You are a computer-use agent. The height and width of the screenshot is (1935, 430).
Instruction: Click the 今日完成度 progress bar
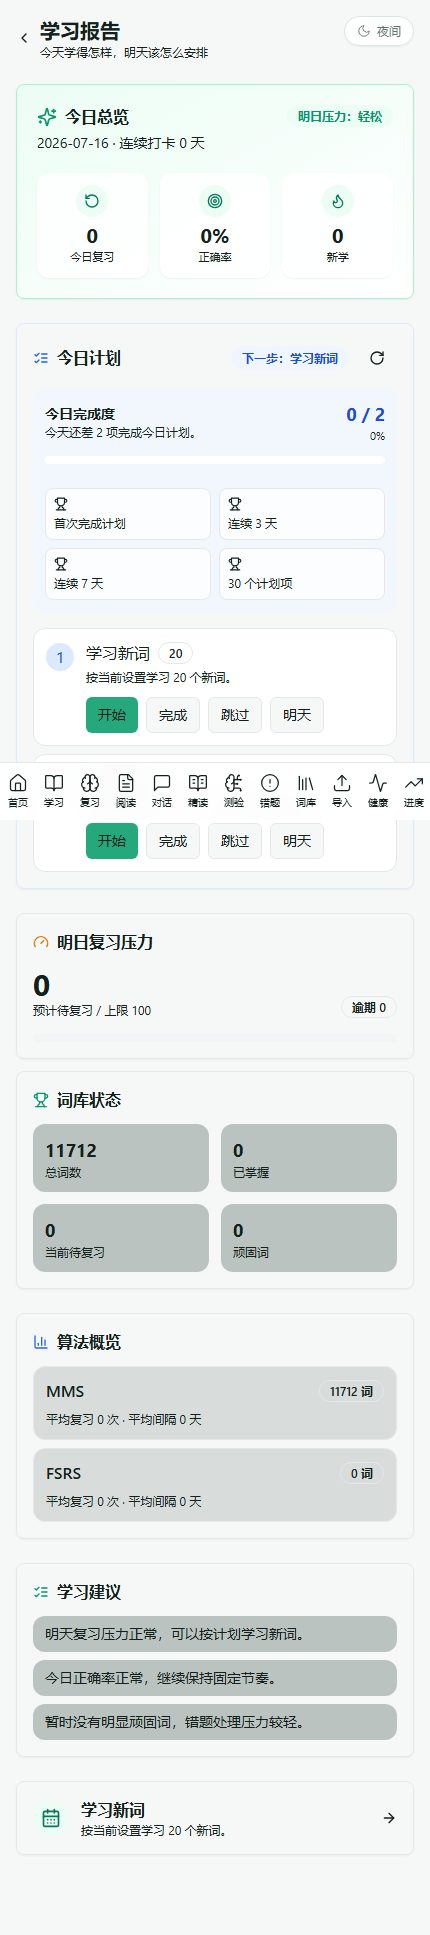[x=215, y=460]
